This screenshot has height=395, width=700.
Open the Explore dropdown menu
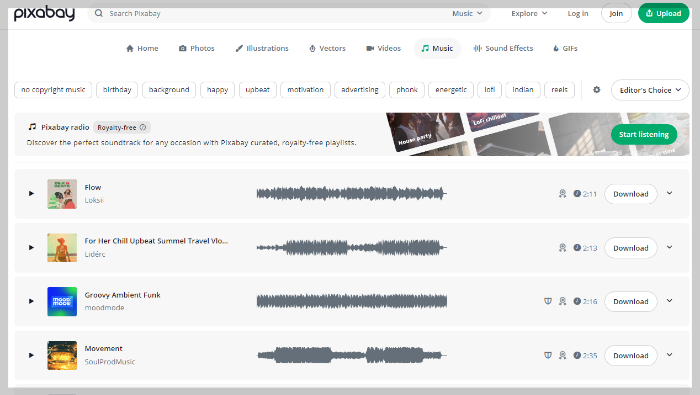[529, 13]
